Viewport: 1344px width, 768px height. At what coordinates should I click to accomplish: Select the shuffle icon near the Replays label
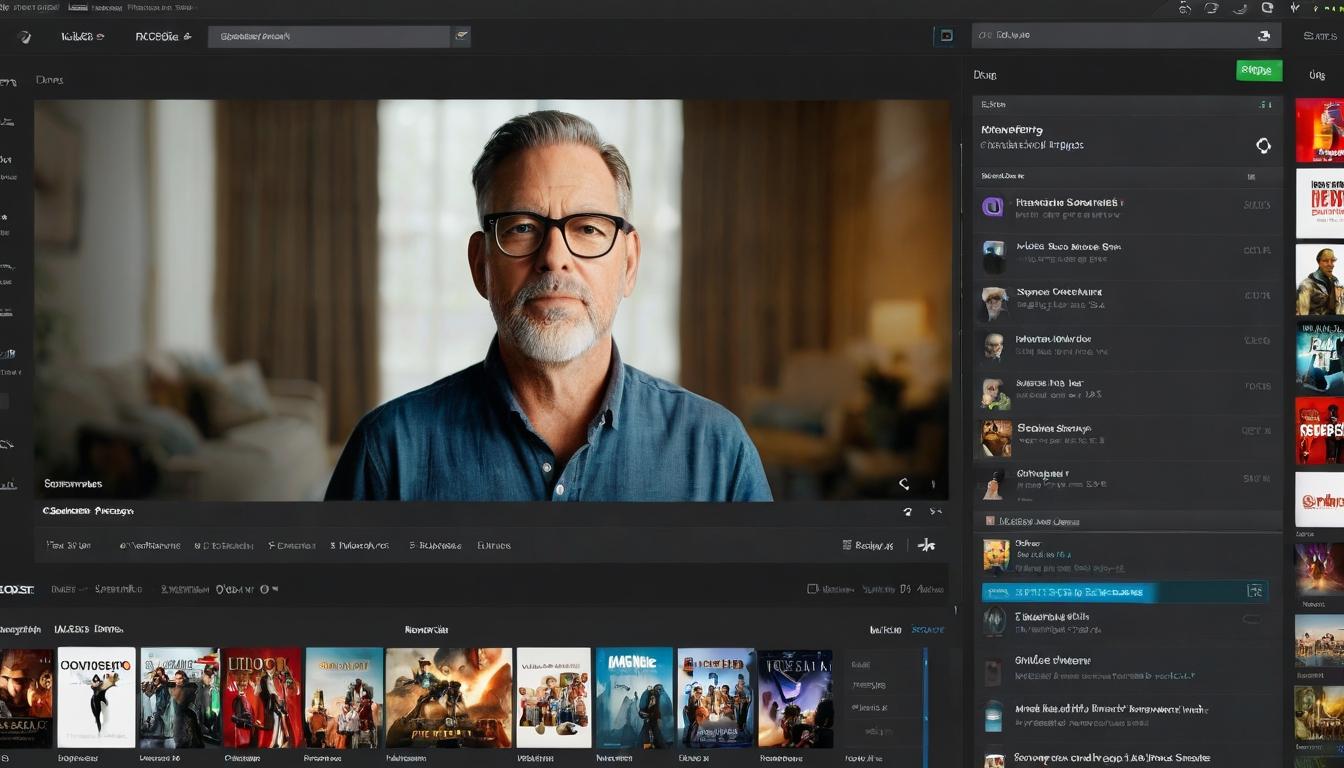pos(924,544)
